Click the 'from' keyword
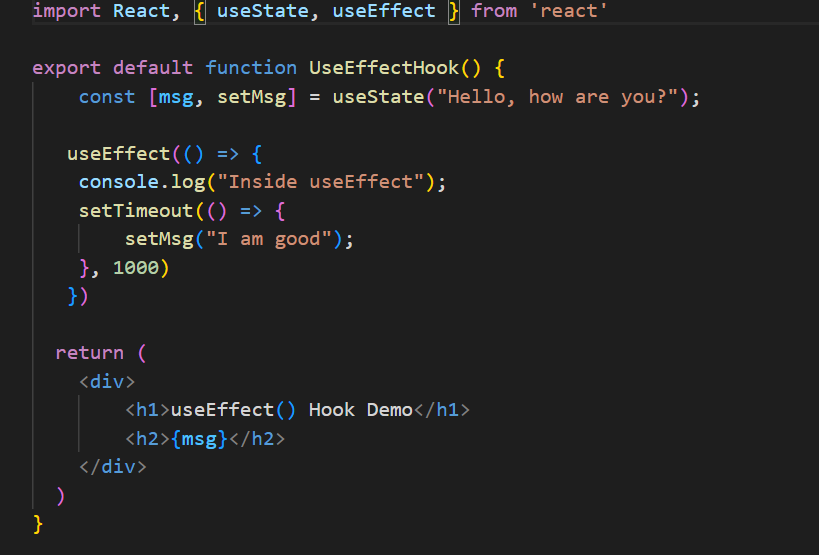This screenshot has height=555, width=819. [494, 11]
